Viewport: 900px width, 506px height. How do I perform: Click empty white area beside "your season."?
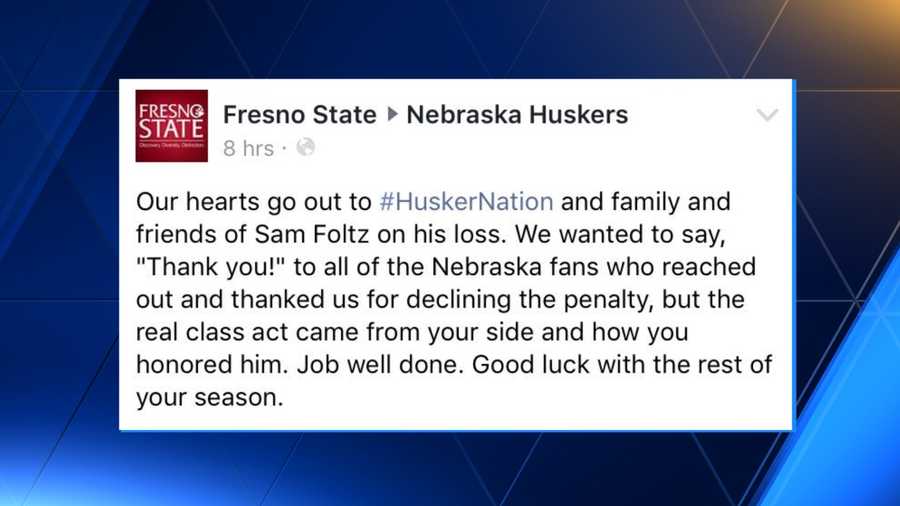(534, 398)
